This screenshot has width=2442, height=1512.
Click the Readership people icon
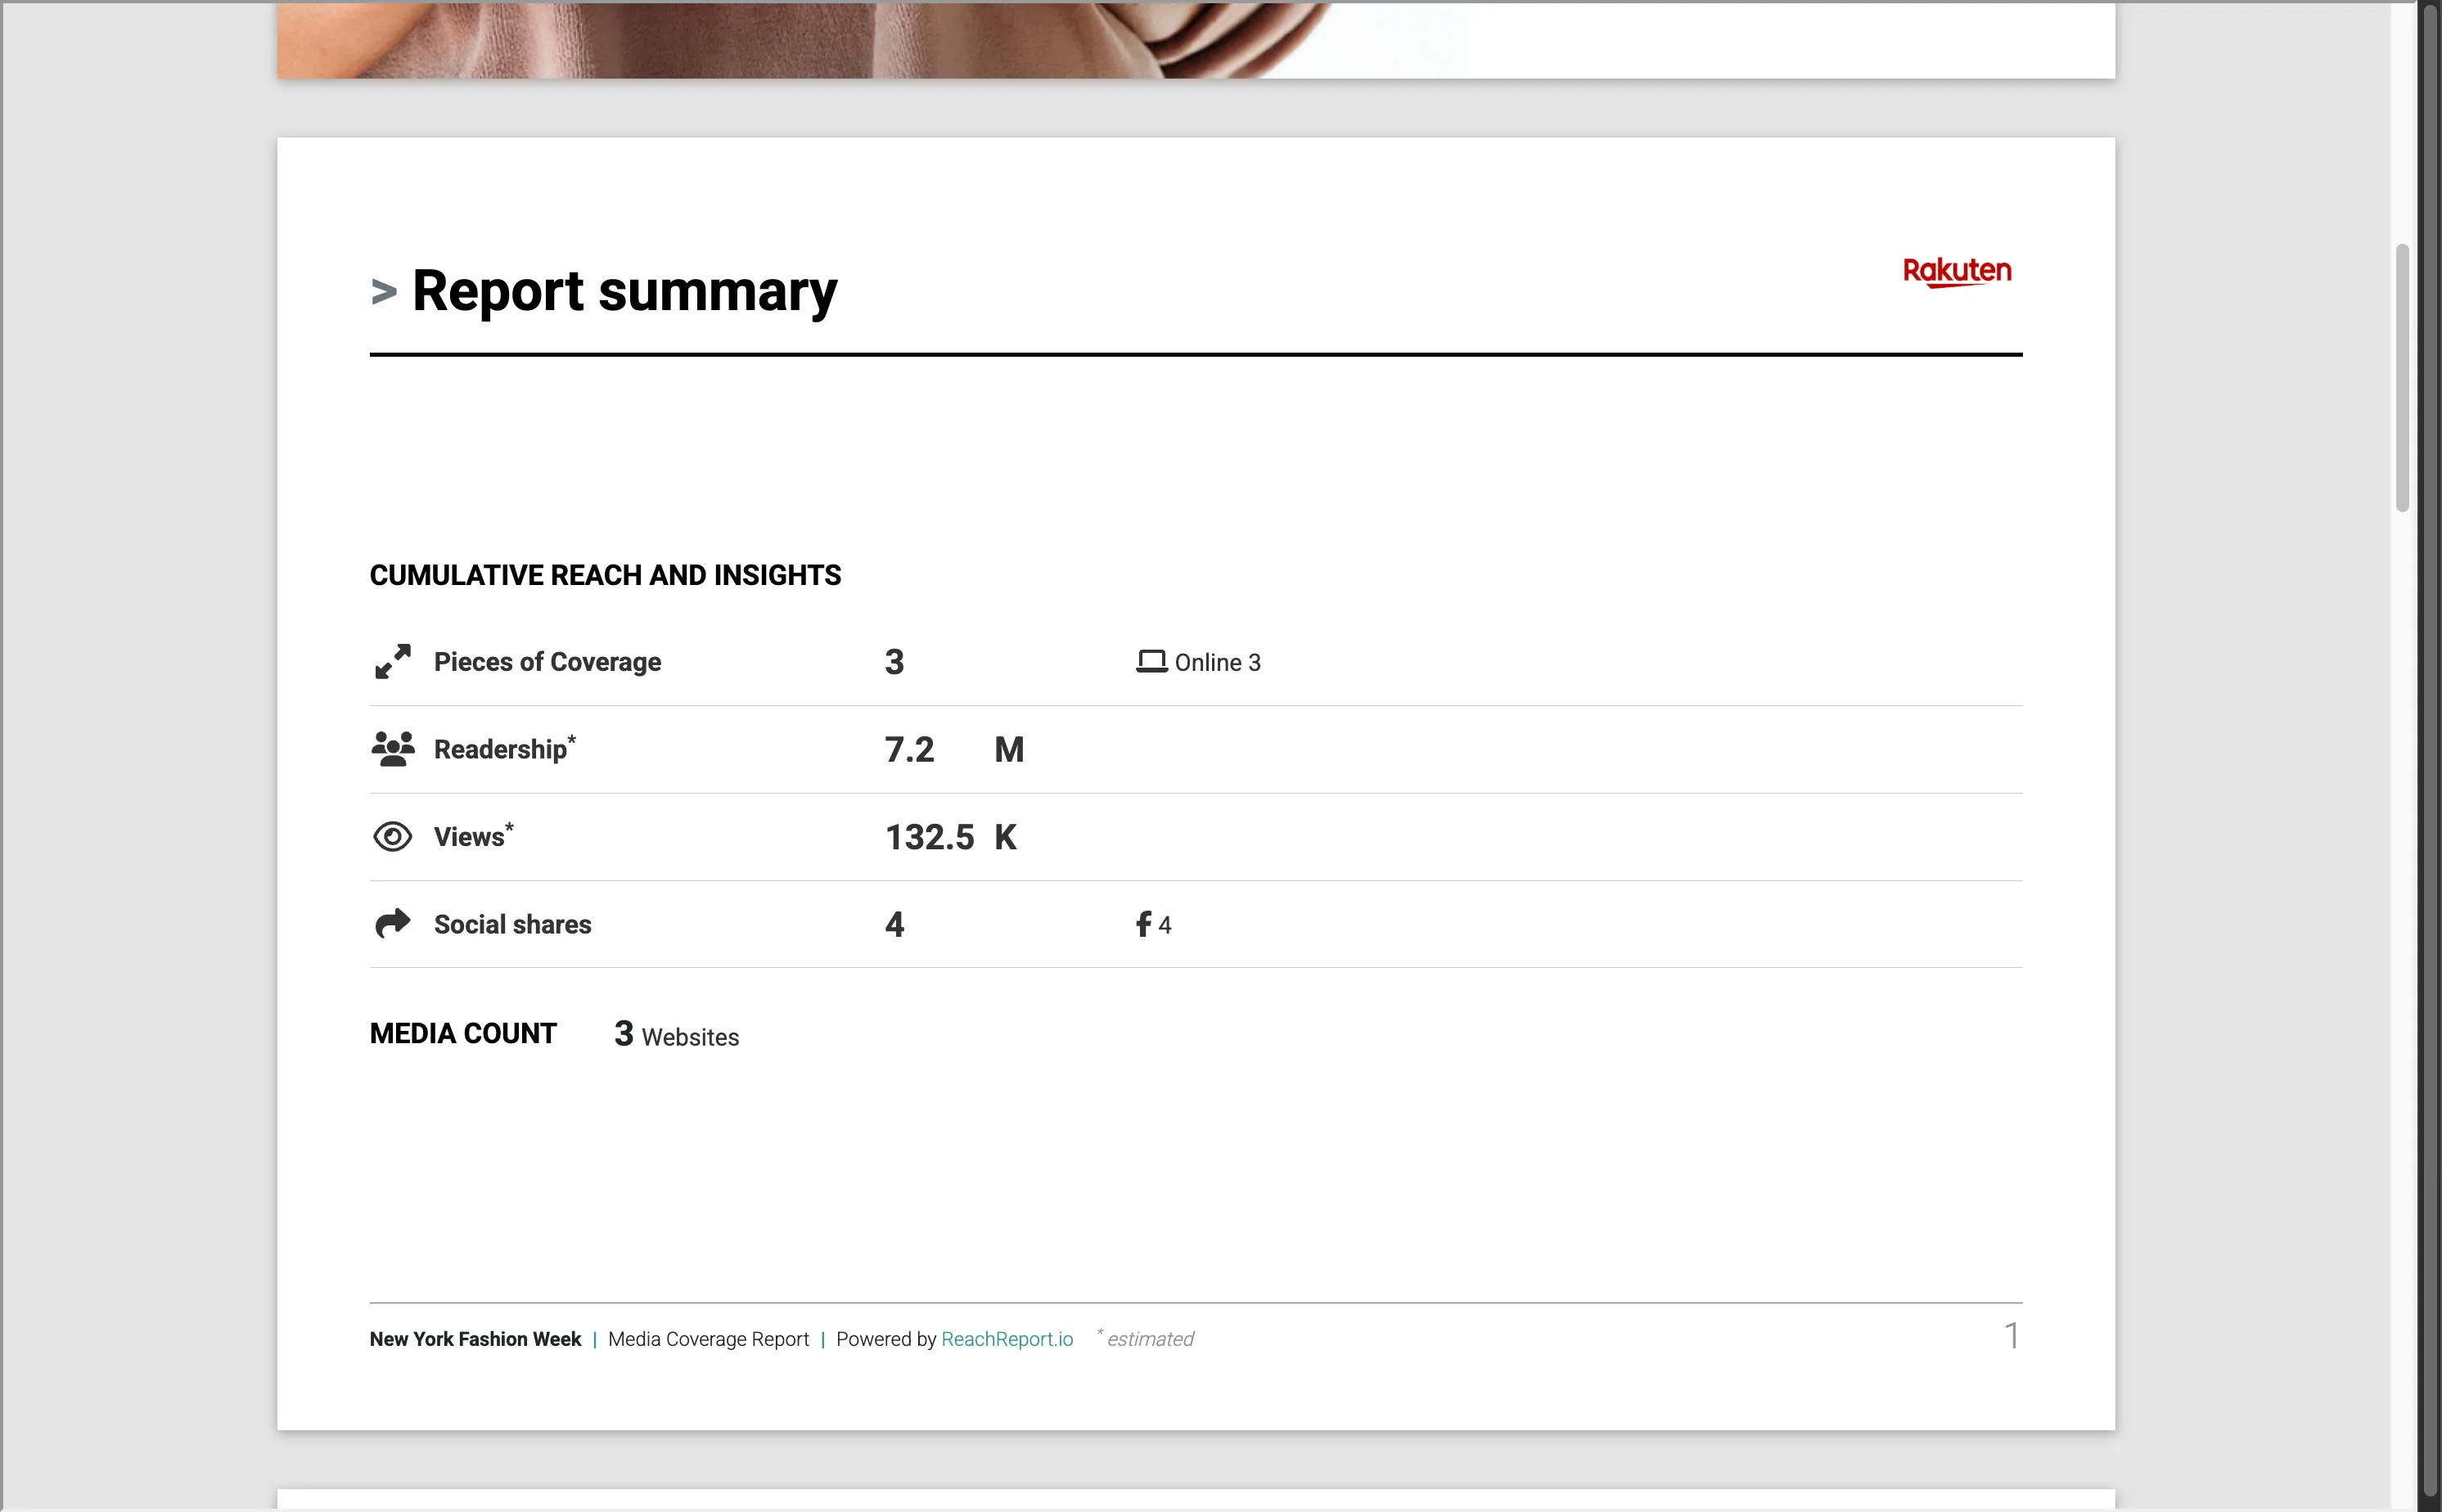coord(391,748)
